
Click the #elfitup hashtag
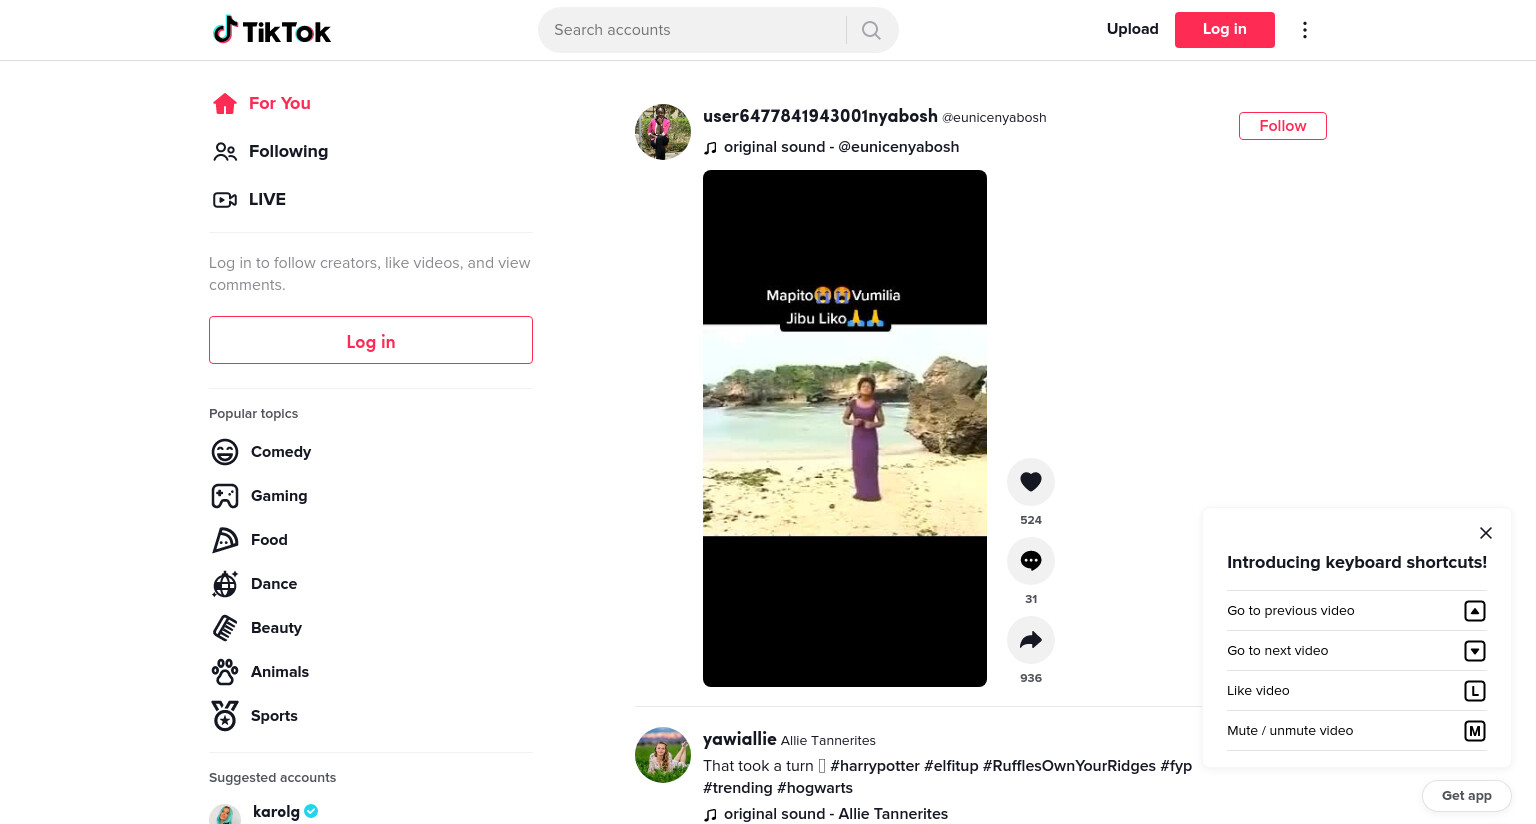(x=951, y=766)
